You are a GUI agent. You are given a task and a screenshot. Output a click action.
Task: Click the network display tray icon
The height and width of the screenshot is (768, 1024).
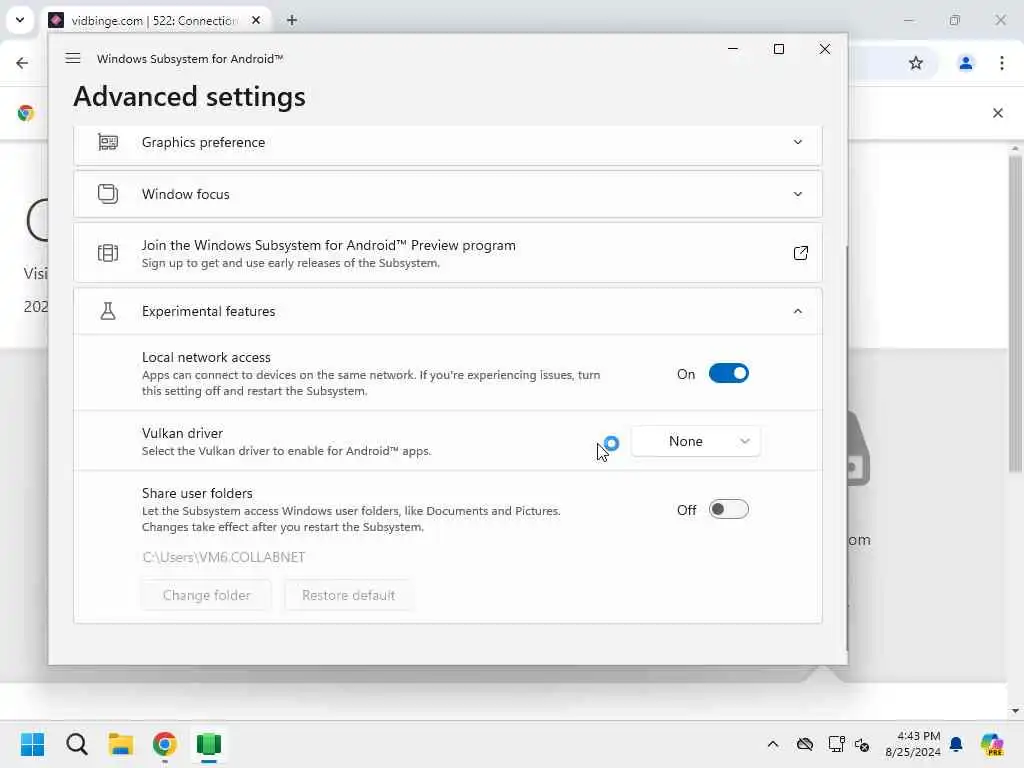[836, 744]
